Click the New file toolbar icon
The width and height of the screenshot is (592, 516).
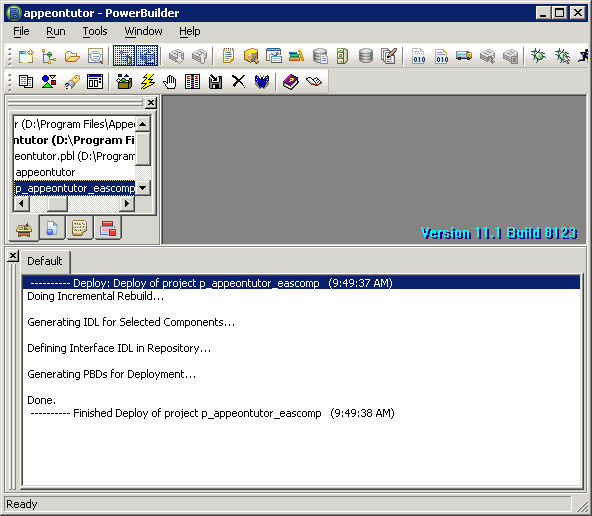(26, 56)
